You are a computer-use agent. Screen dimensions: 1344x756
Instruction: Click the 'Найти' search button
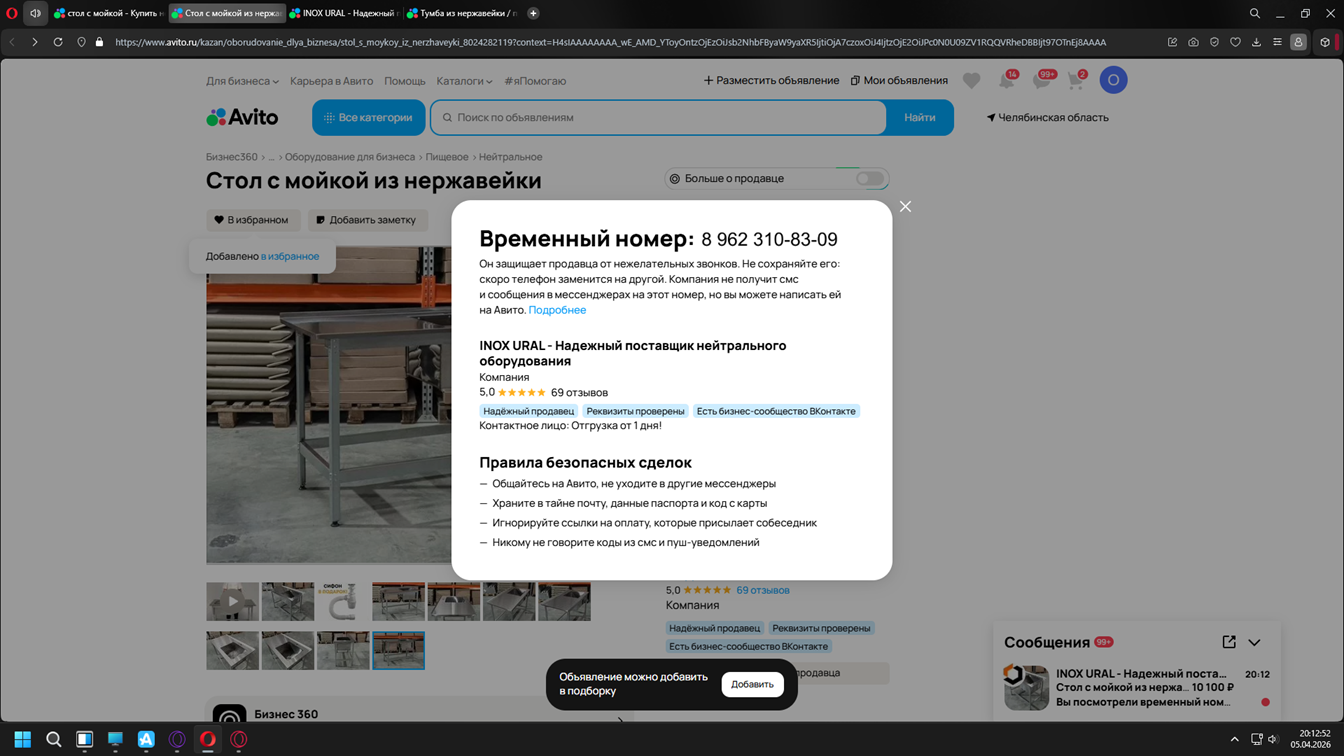point(920,117)
